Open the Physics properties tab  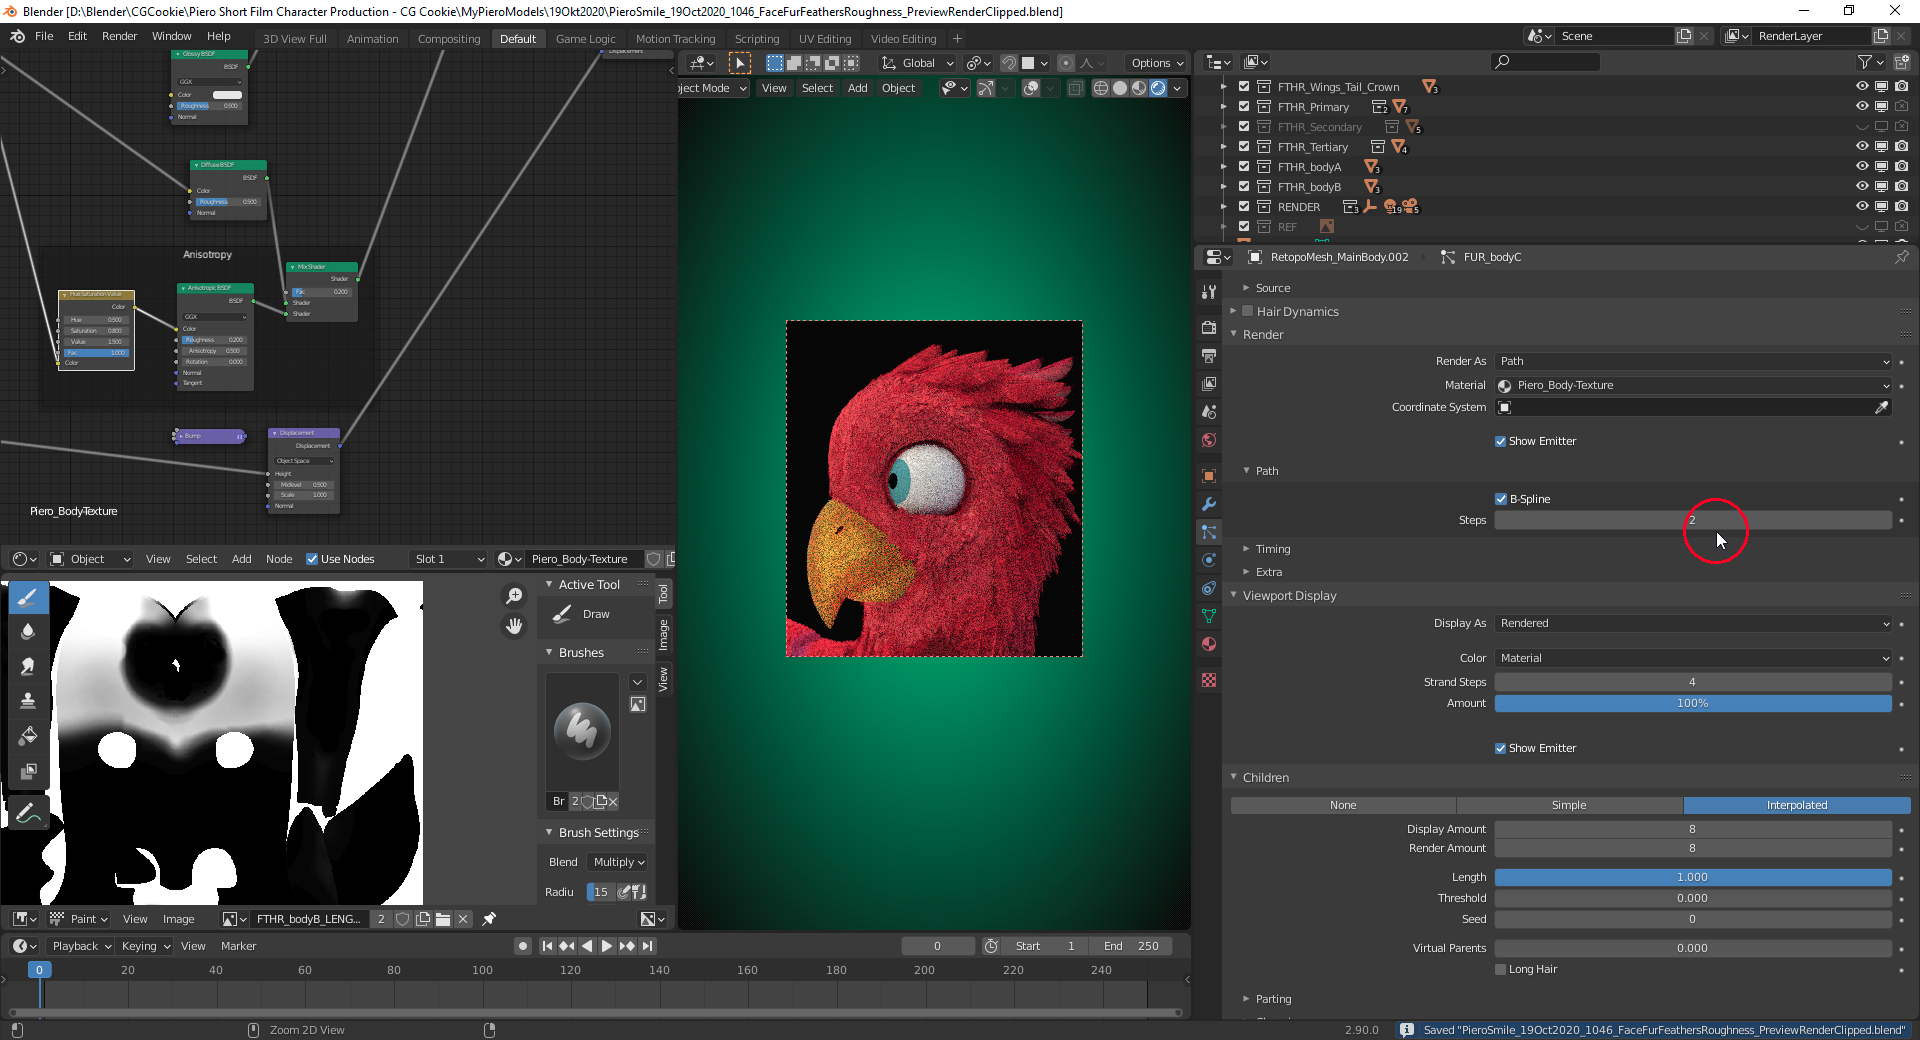click(x=1208, y=560)
